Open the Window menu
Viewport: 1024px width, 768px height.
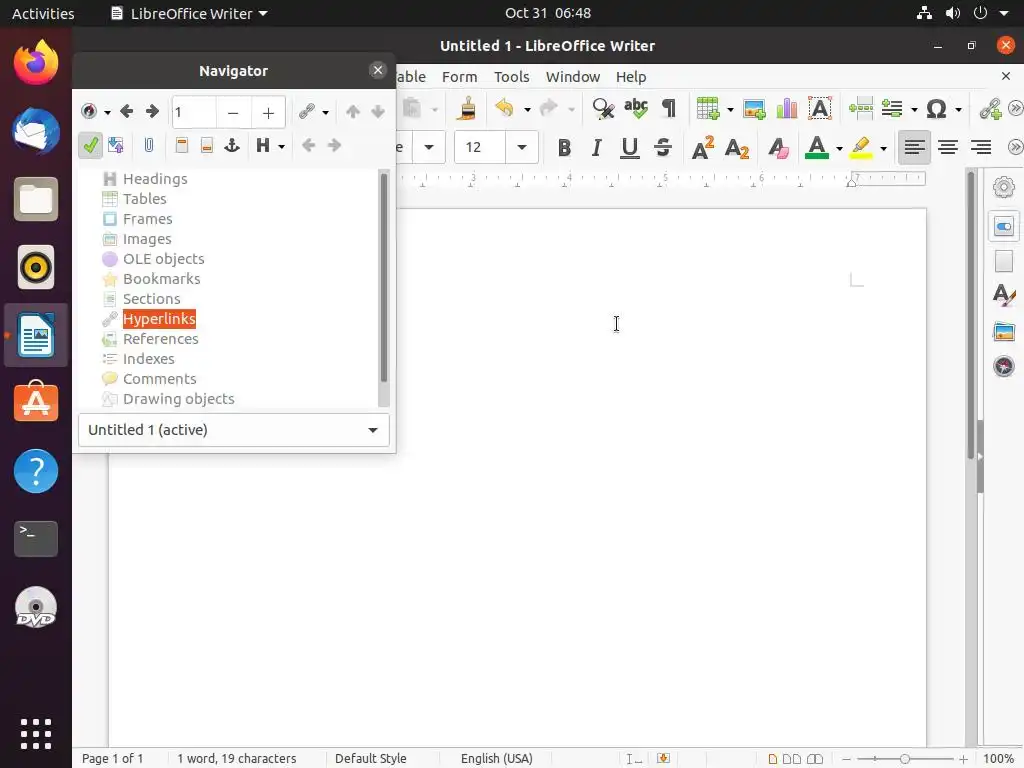coord(573,76)
